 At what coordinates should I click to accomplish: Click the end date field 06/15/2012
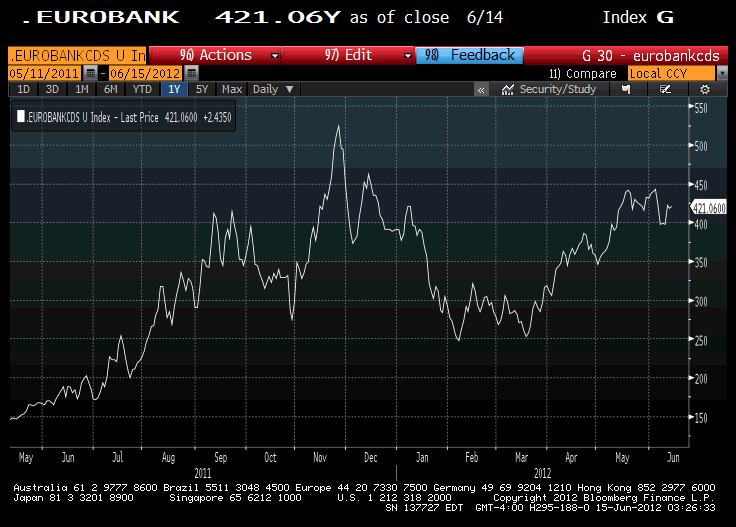[x=145, y=73]
